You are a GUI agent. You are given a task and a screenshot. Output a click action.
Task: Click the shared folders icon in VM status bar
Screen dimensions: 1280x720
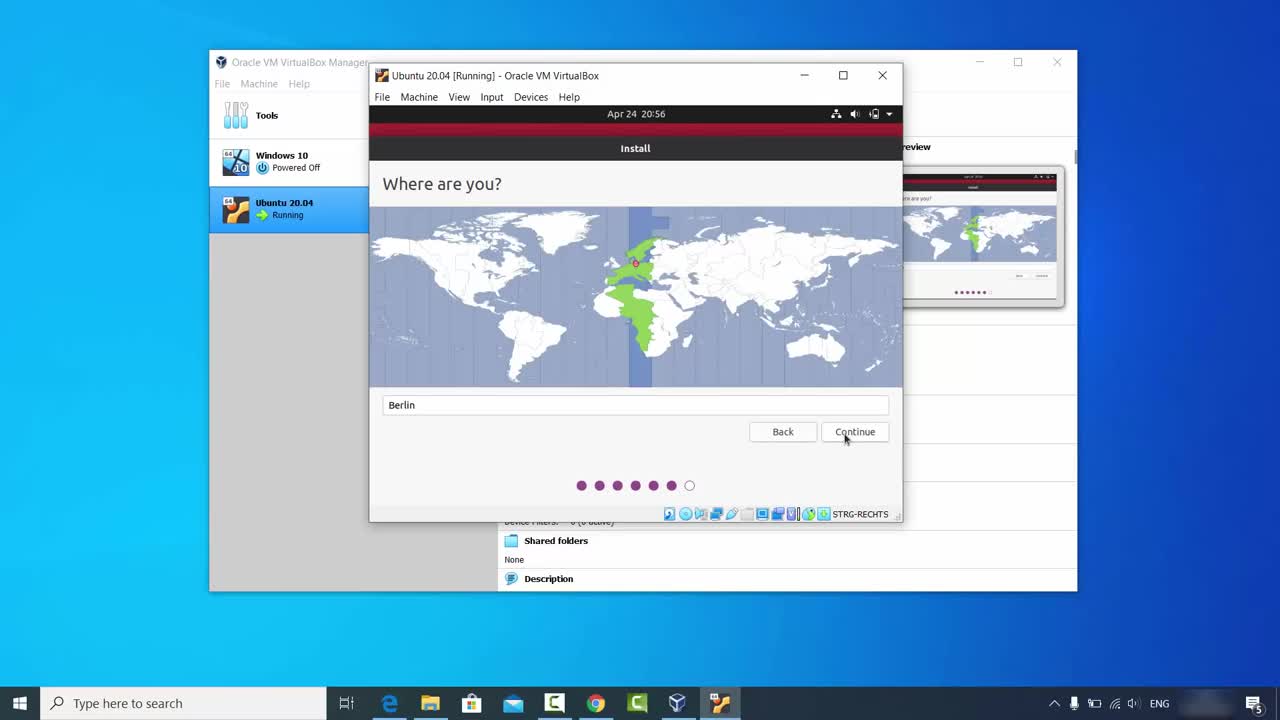pos(747,514)
